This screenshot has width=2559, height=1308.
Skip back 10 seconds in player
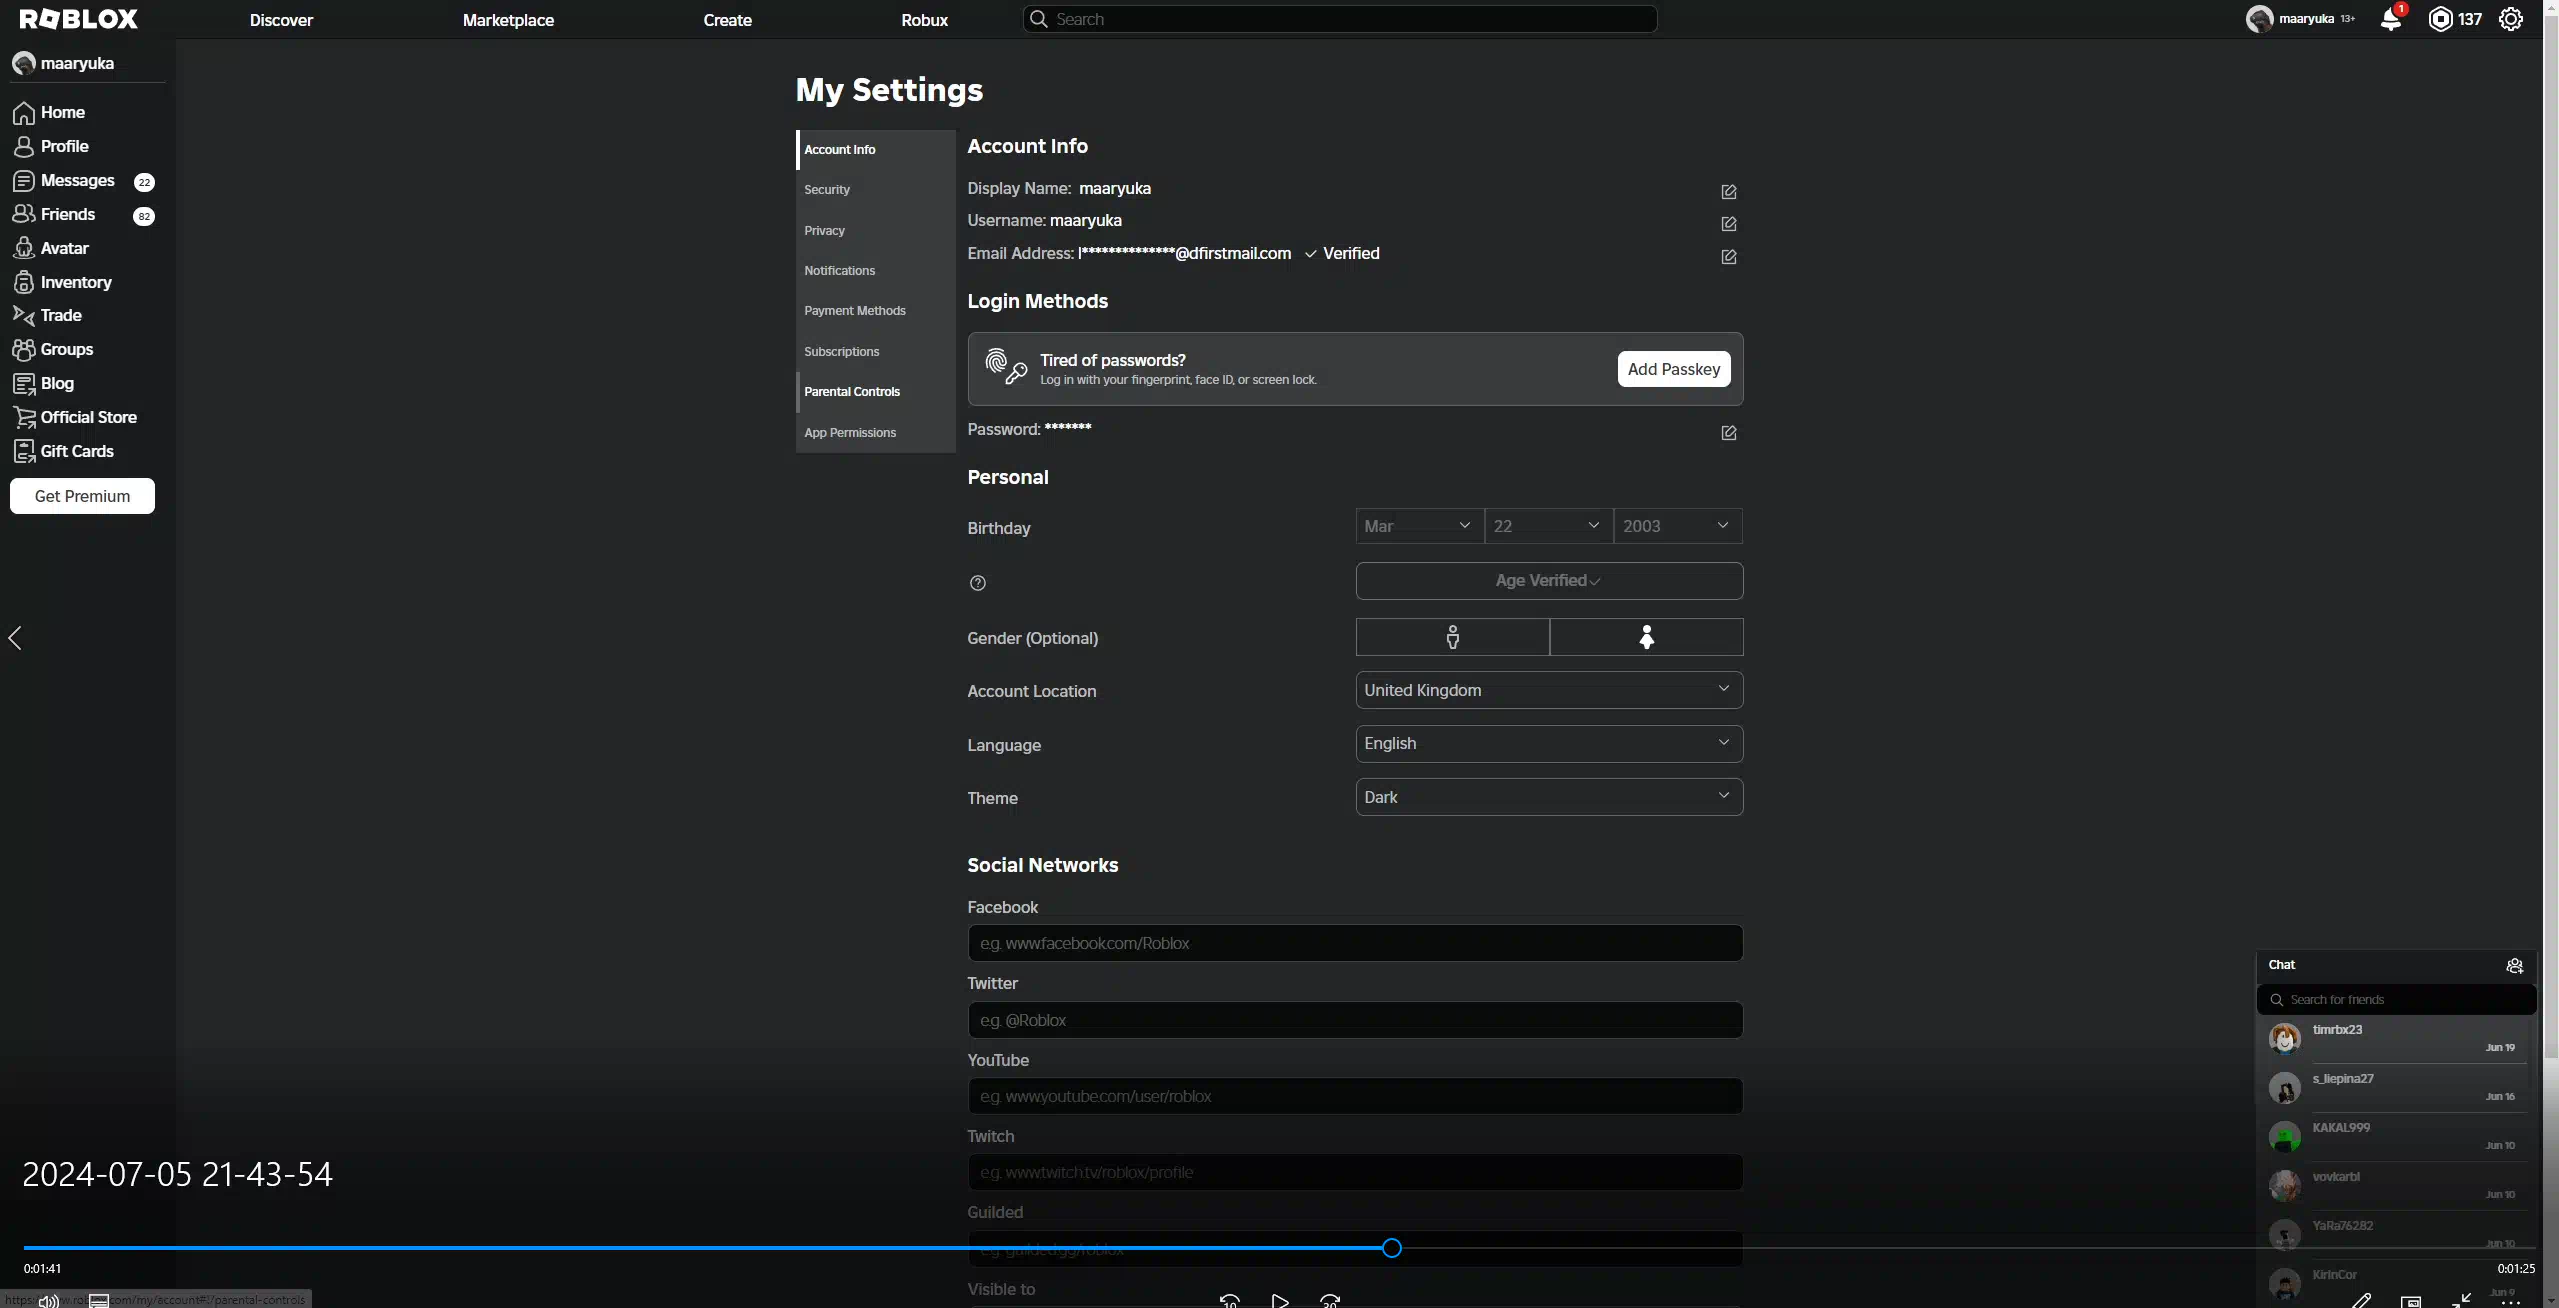coord(1229,1301)
